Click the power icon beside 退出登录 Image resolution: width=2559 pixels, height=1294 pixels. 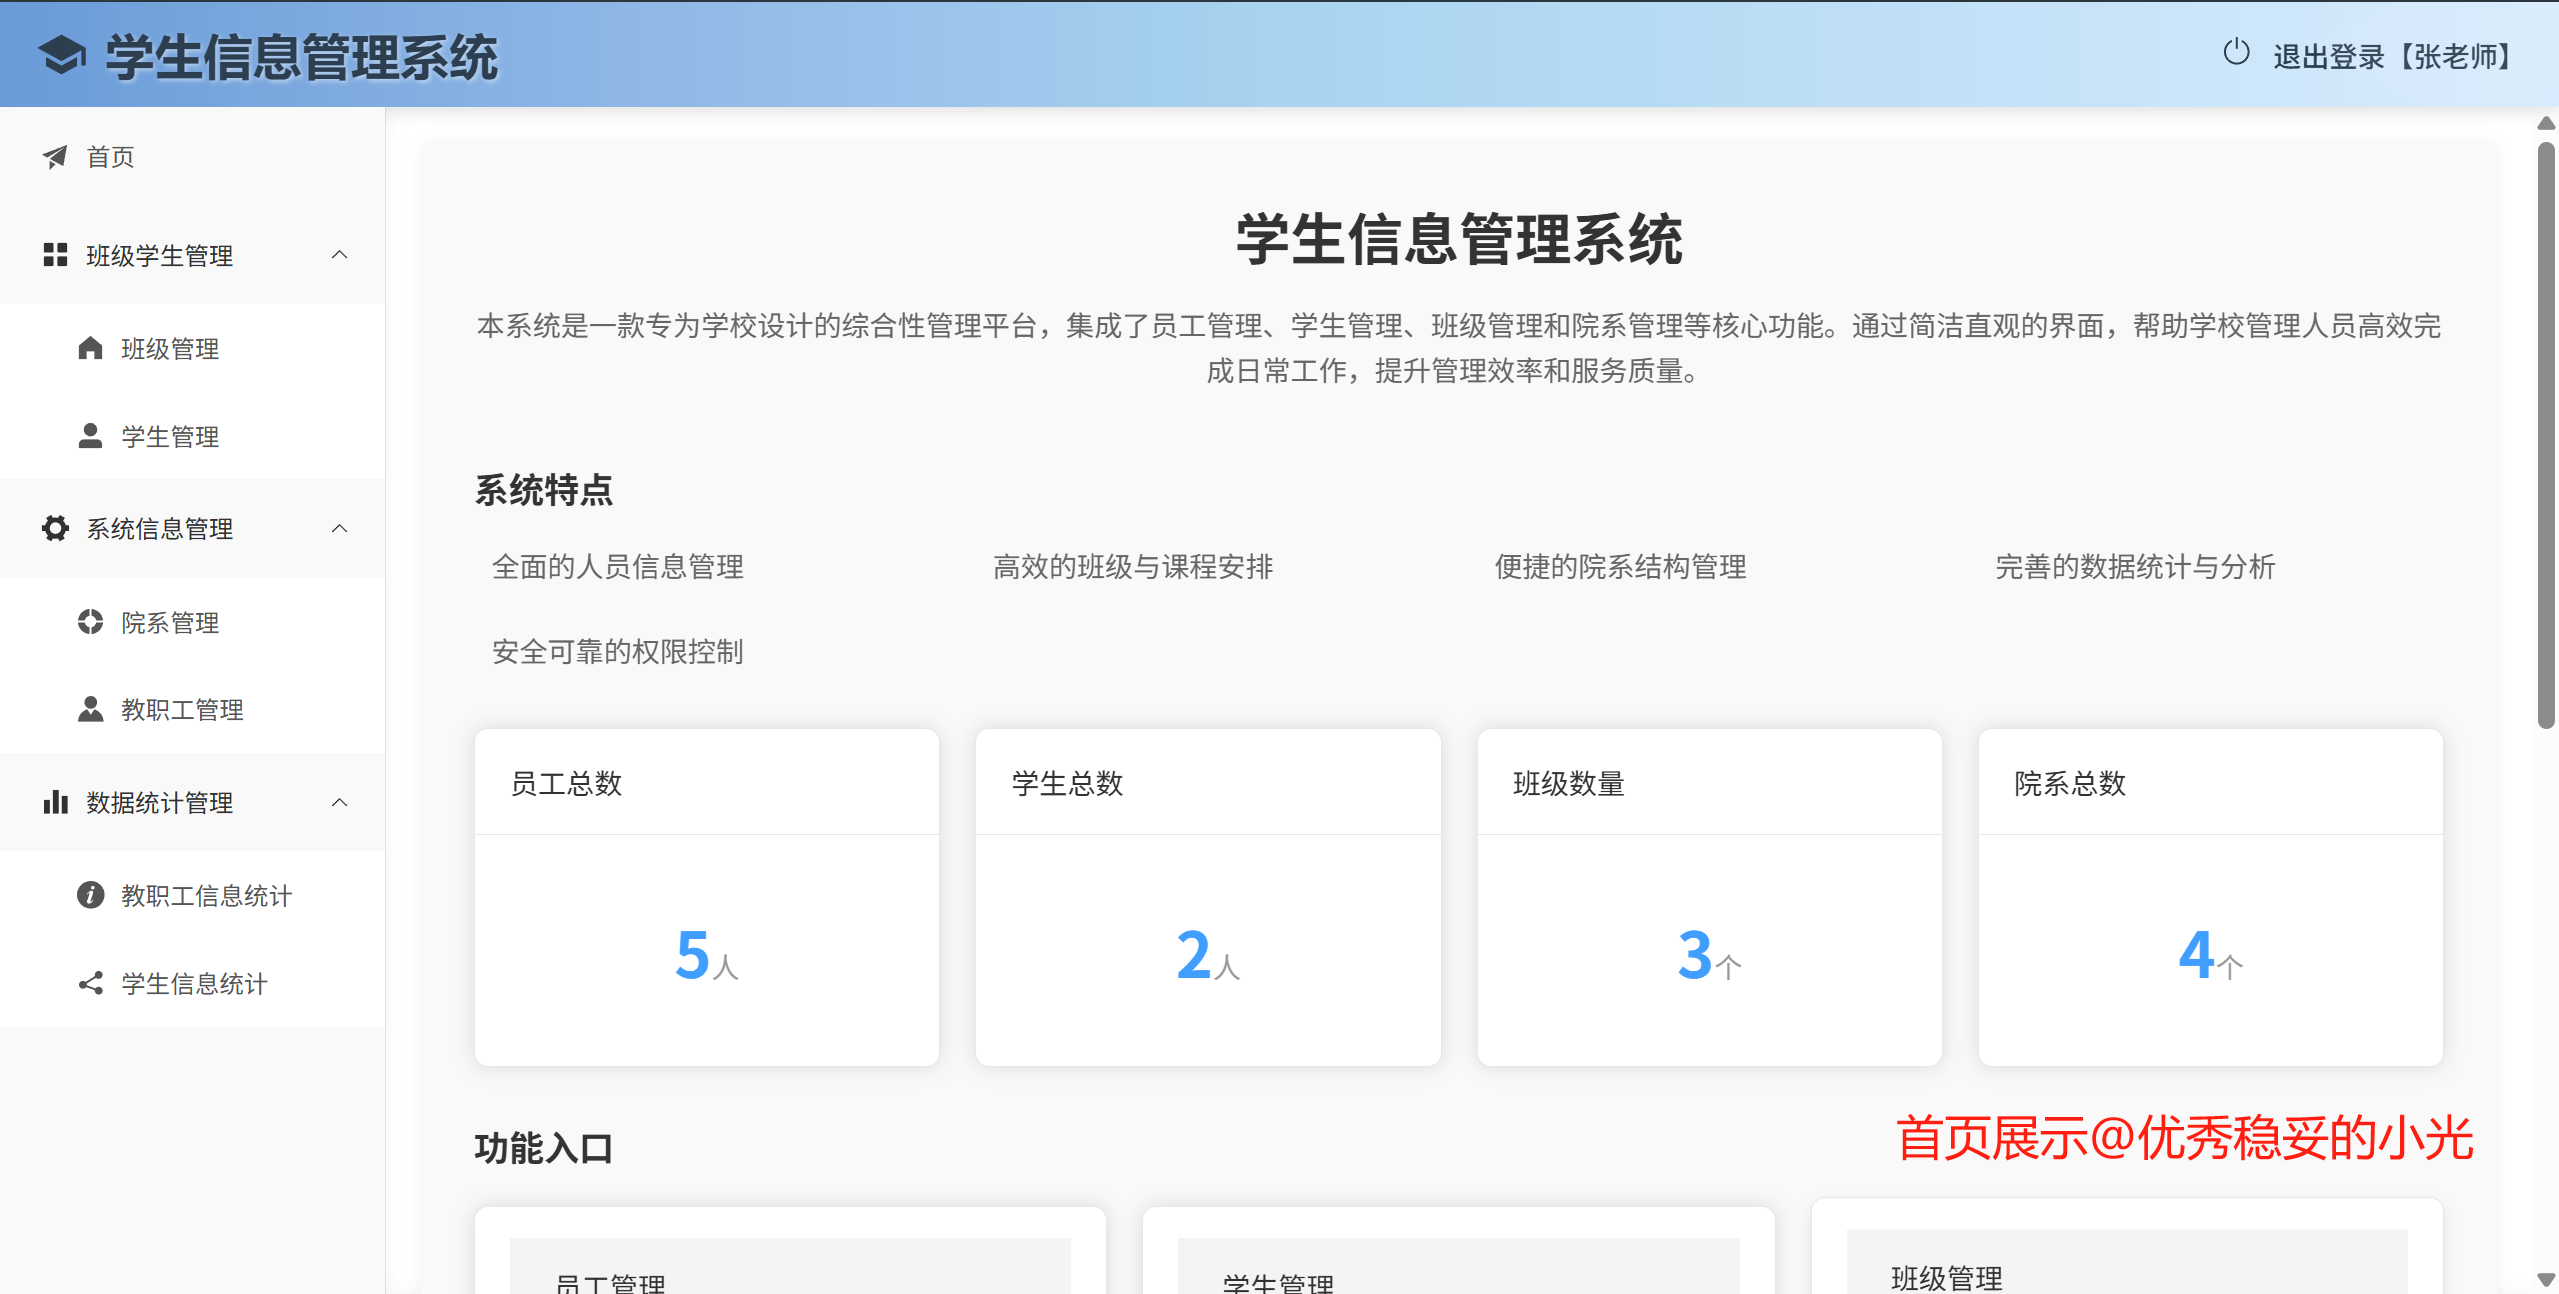point(2236,53)
